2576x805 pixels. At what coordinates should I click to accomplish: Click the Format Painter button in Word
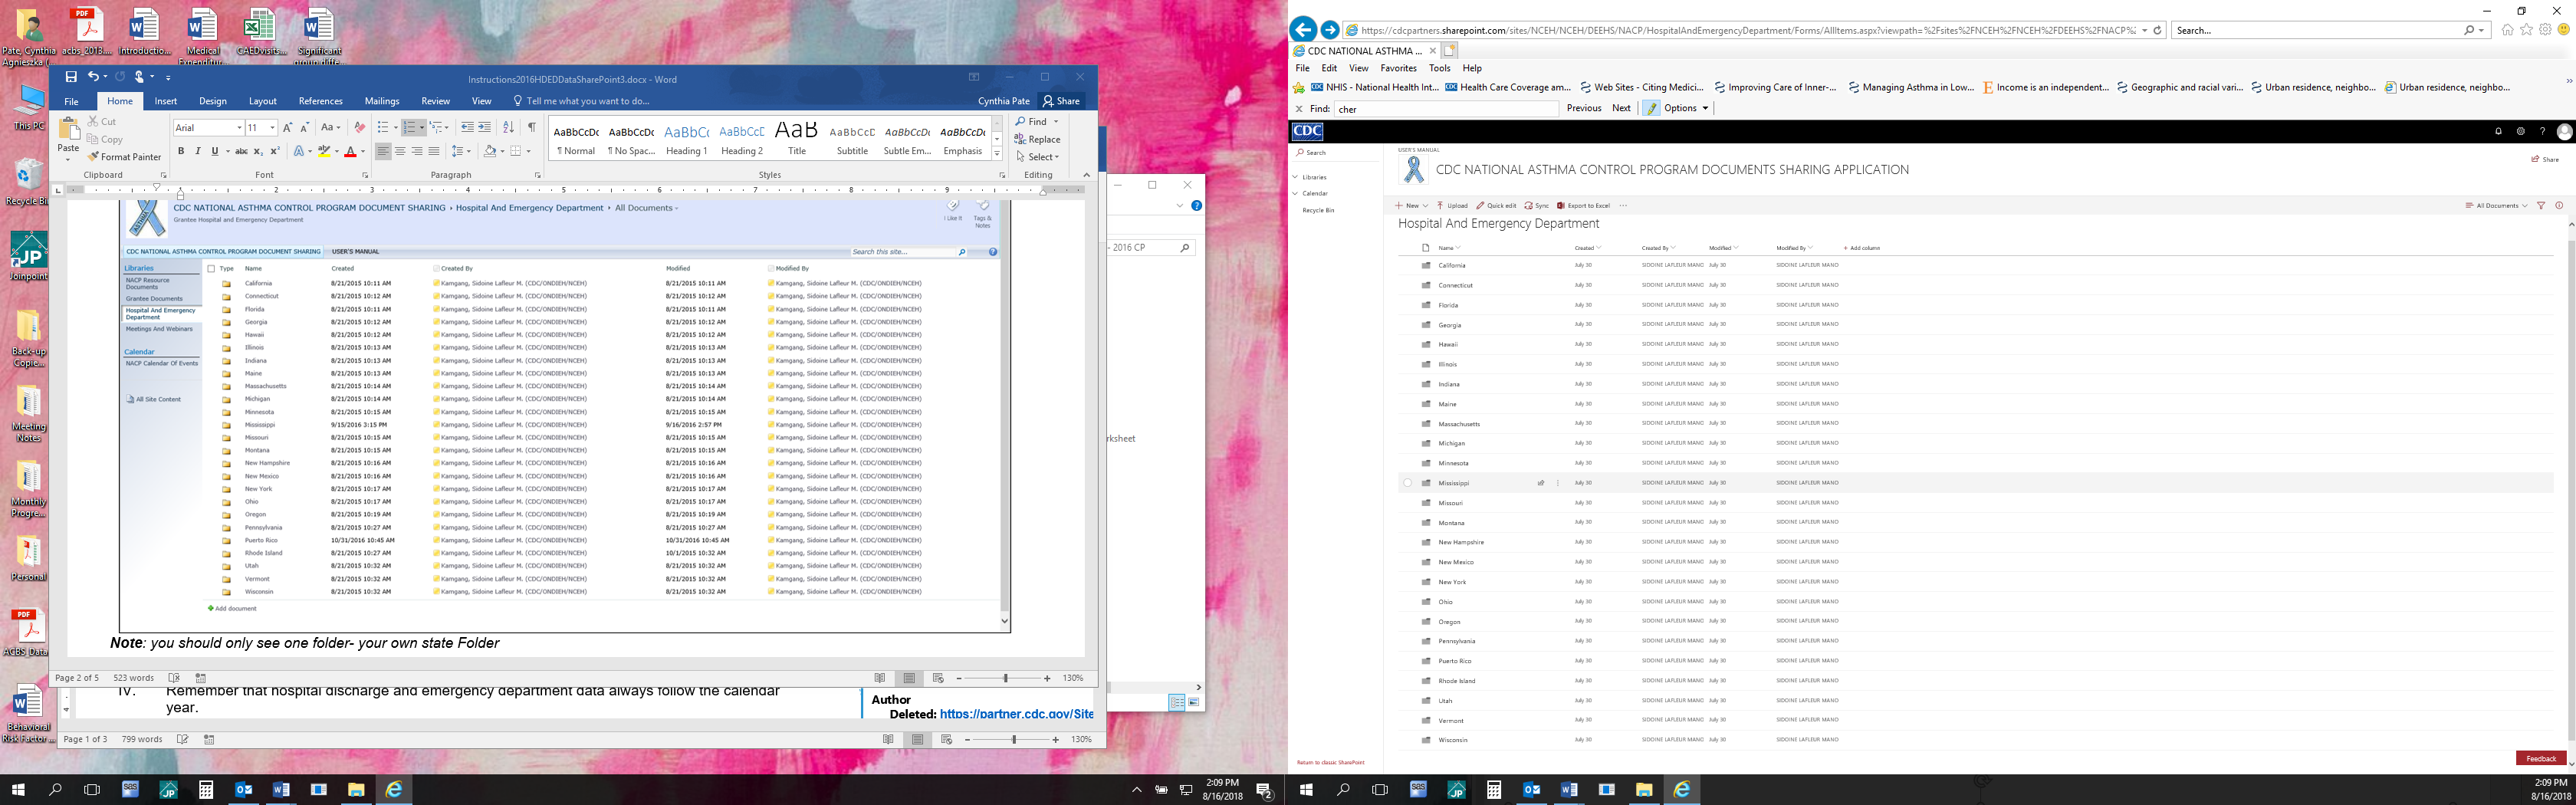(124, 157)
